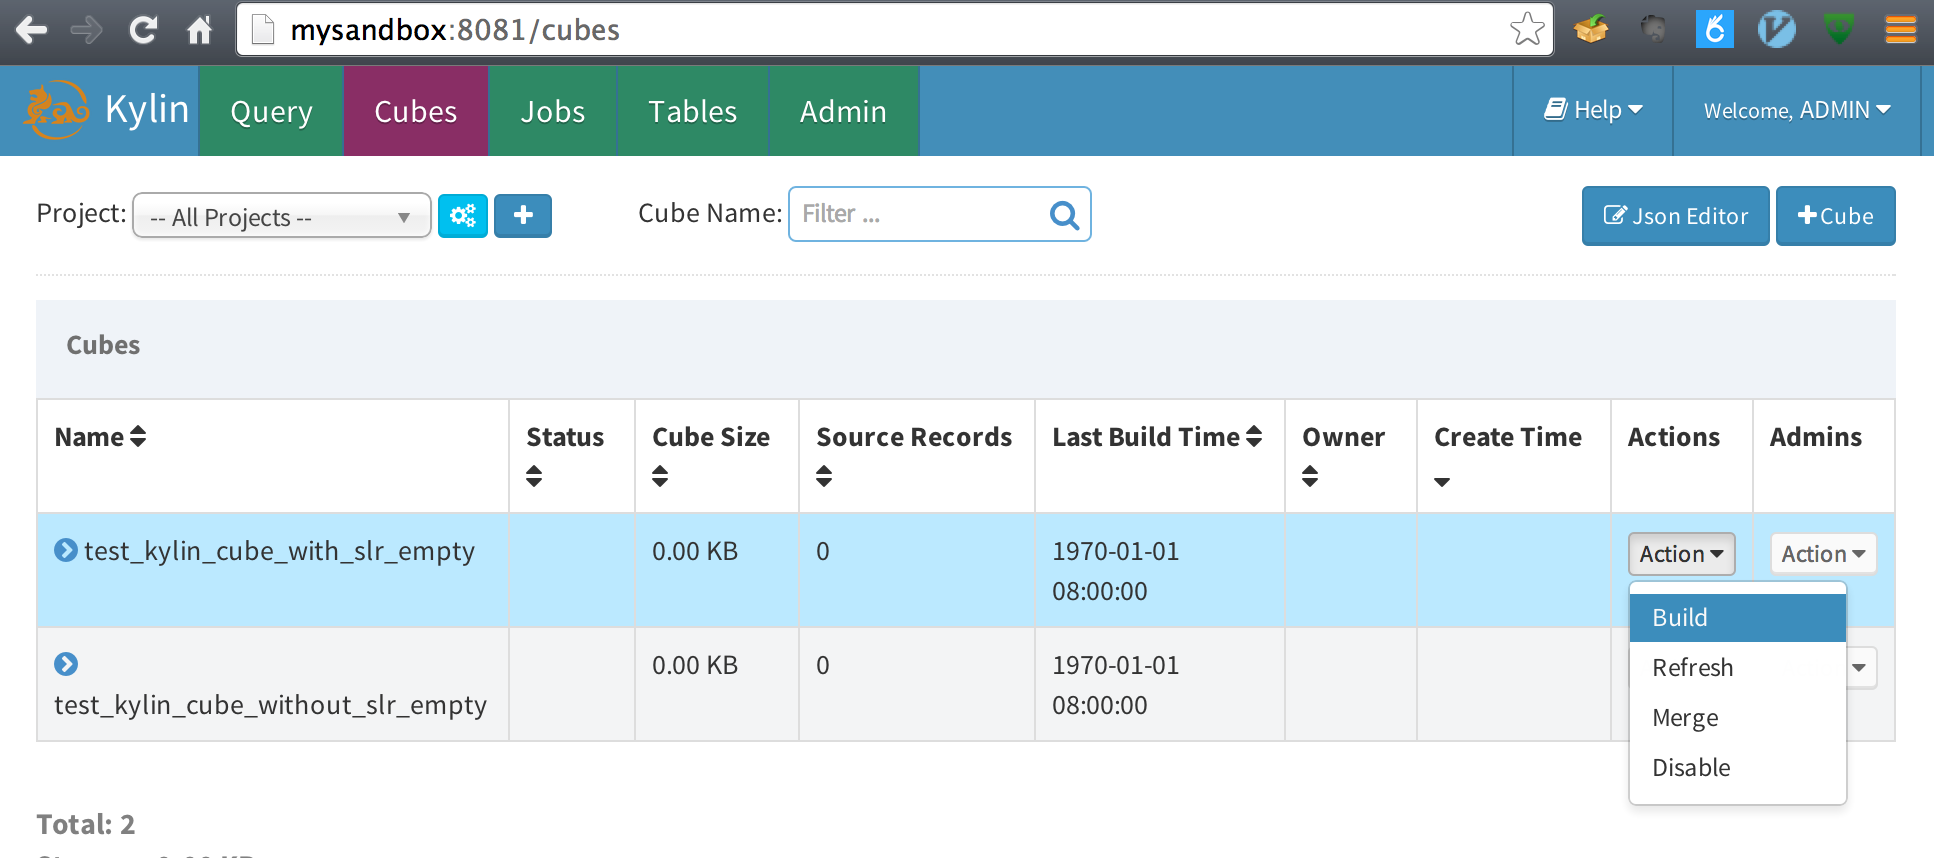This screenshot has width=1934, height=858.
Task: Click the browser back arrow
Action: pos(31,30)
